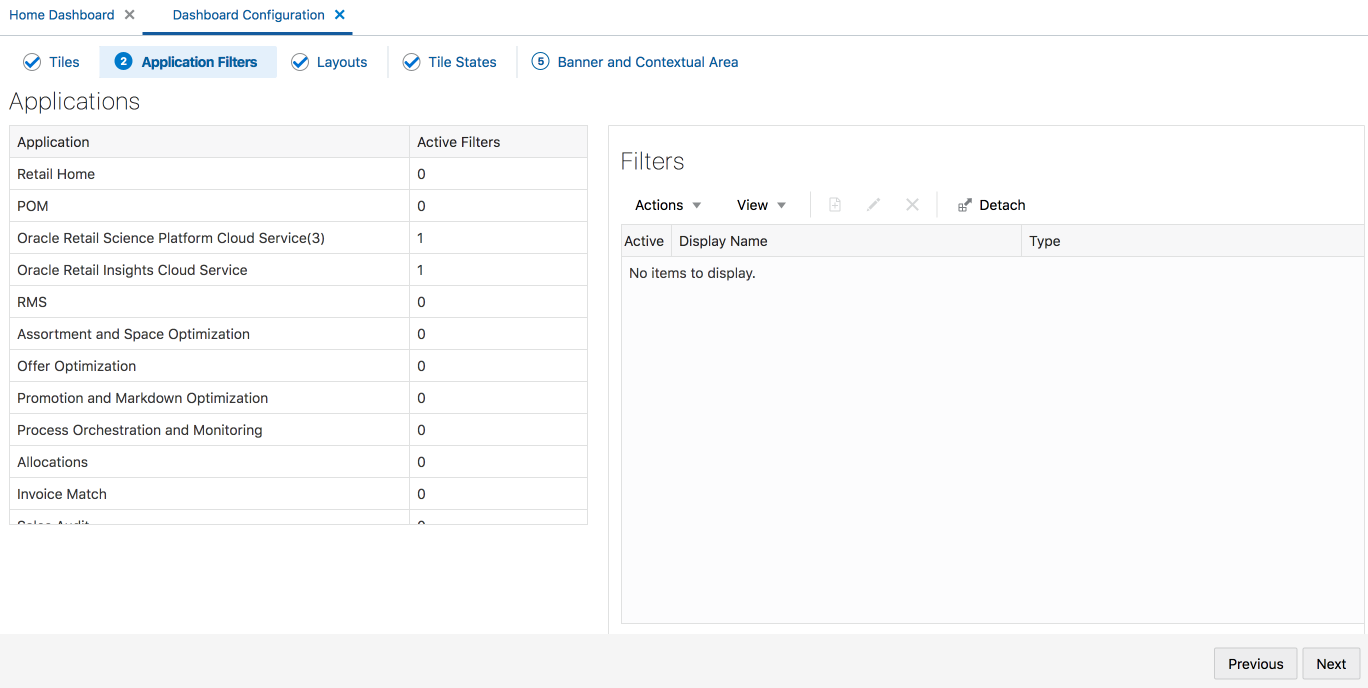Click the step 5 circle icon
The width and height of the screenshot is (1368, 688).
[x=540, y=62]
